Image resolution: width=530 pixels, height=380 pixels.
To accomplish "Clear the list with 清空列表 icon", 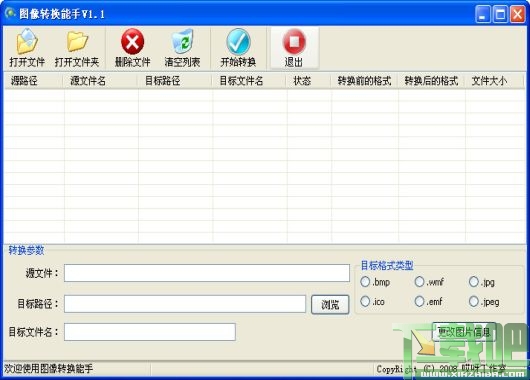I will click(x=183, y=42).
